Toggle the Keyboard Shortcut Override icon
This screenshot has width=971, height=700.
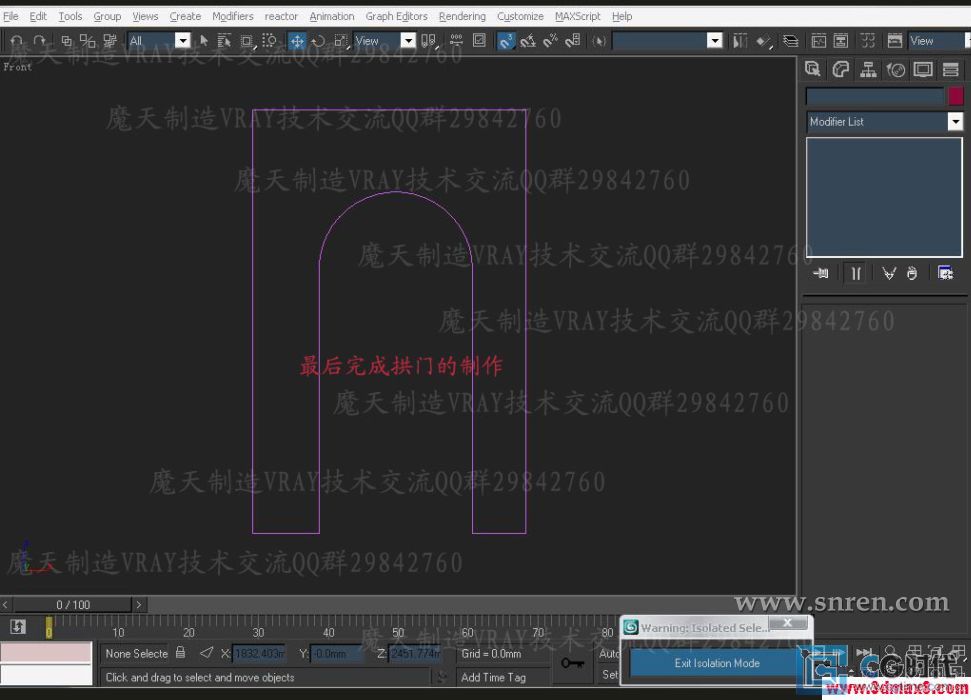coord(479,41)
